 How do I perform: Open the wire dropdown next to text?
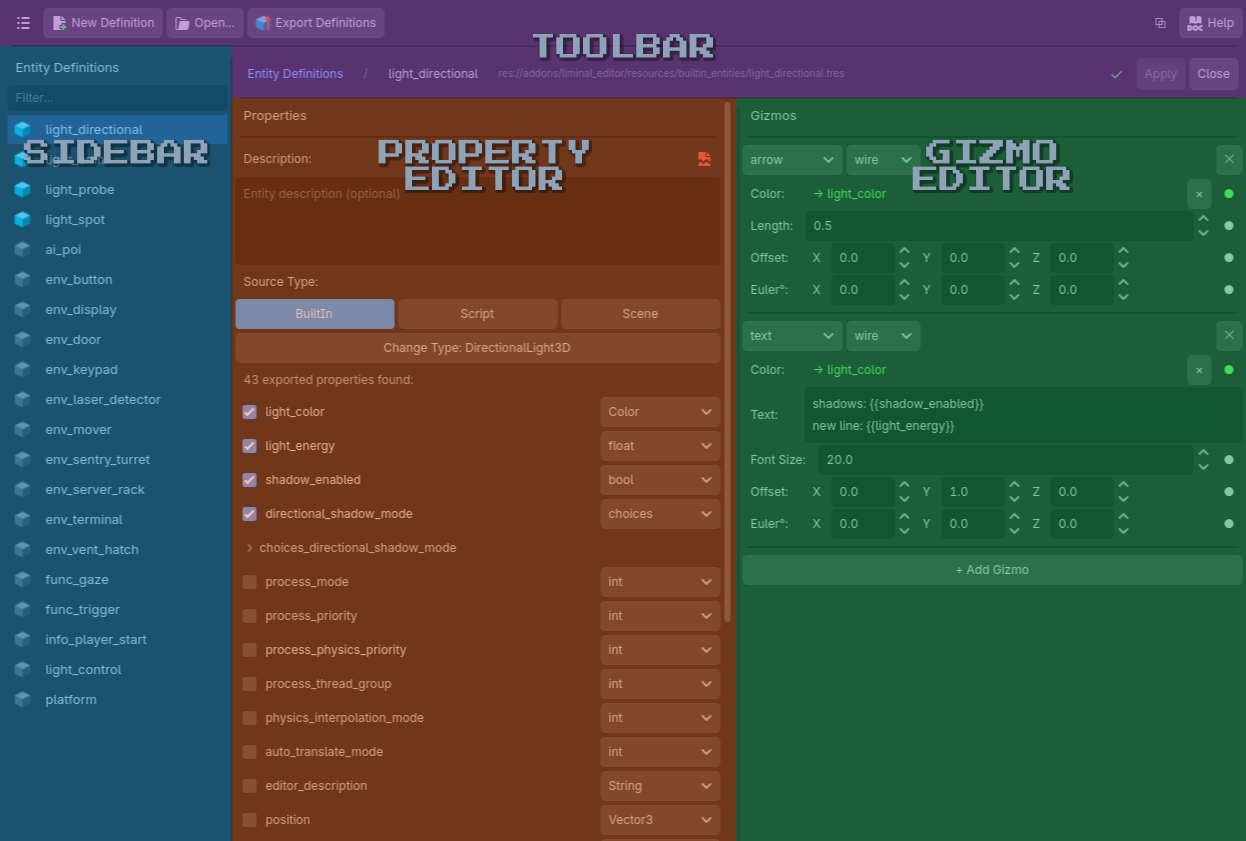[x=883, y=336]
